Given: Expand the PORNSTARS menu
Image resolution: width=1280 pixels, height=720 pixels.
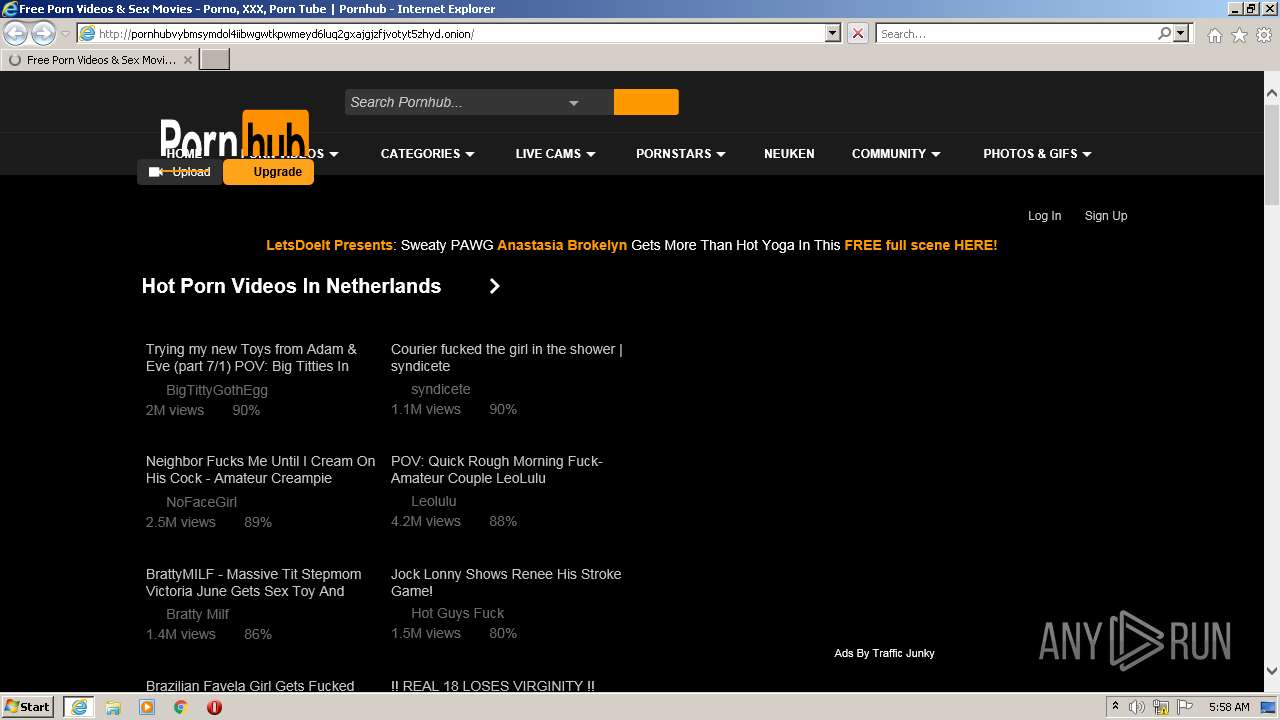Looking at the screenshot, I should coord(680,153).
